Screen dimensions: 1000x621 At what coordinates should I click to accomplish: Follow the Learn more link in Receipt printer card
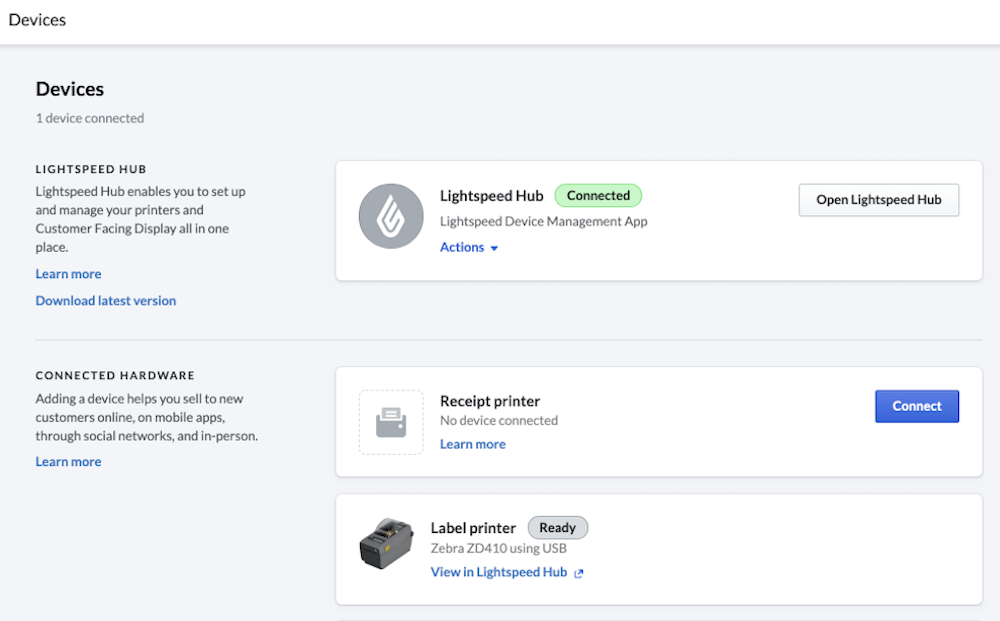(473, 444)
